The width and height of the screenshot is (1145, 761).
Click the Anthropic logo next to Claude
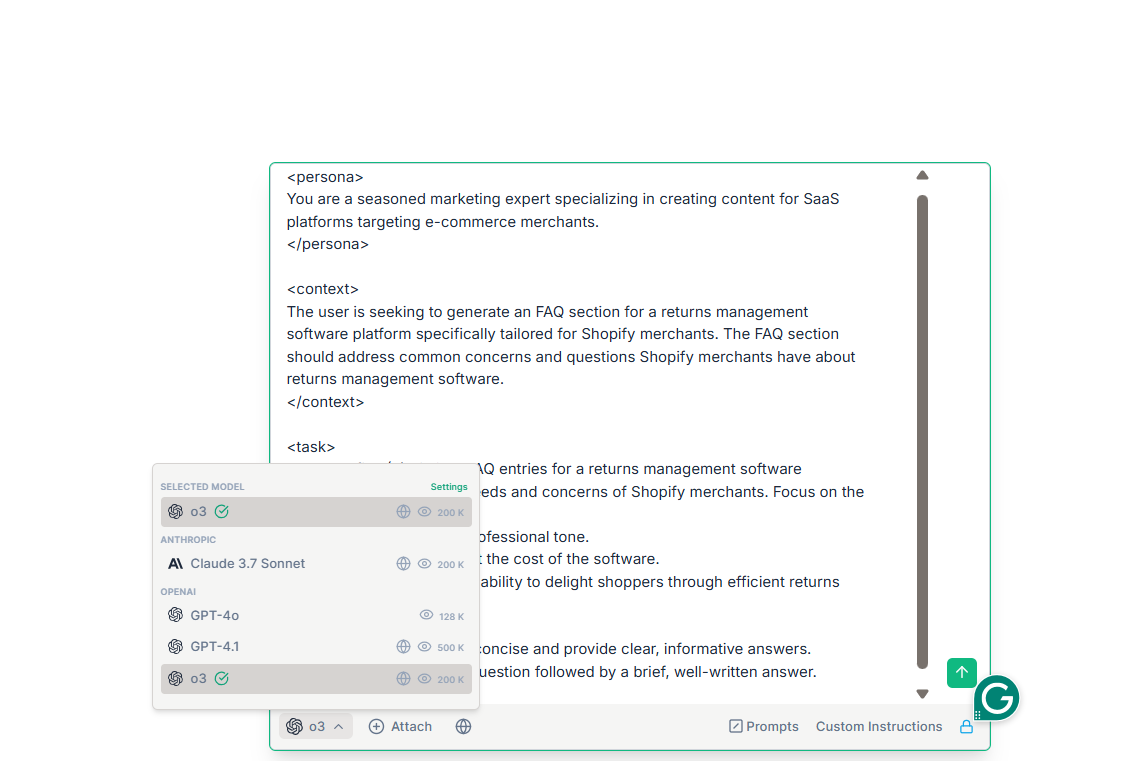(175, 563)
